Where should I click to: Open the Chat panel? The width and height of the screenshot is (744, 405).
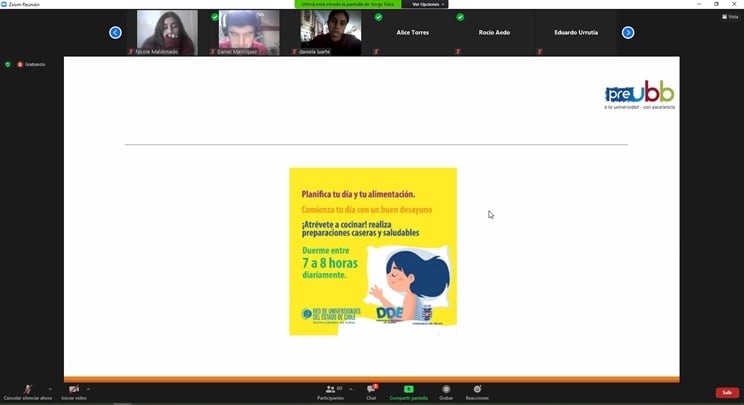(370, 389)
